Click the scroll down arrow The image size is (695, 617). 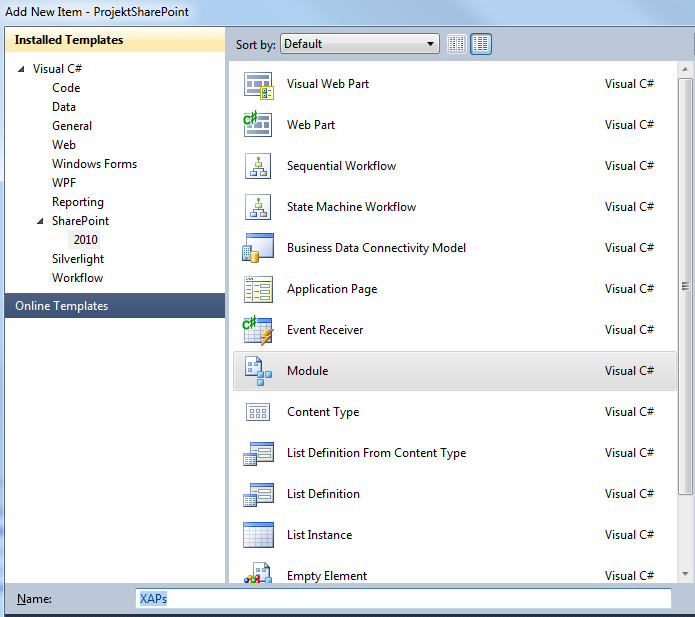tap(685, 574)
